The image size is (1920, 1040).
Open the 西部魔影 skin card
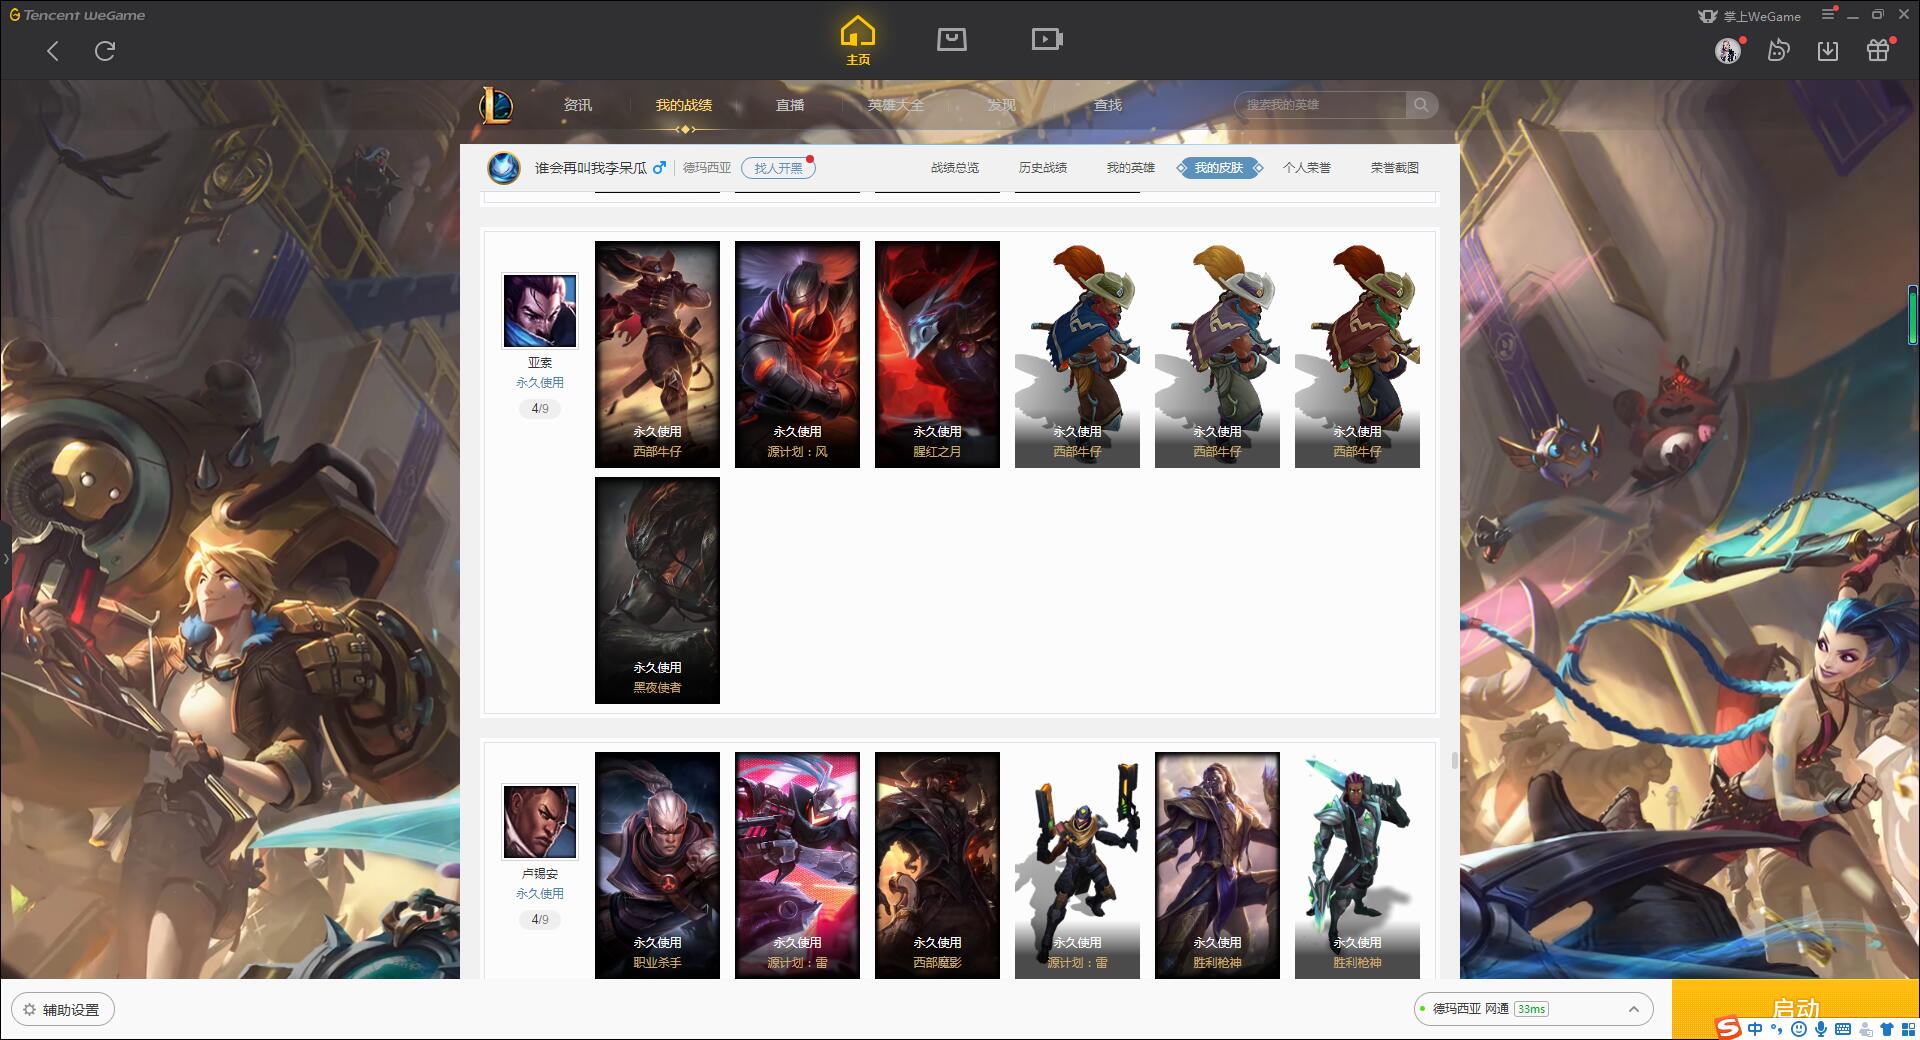(x=937, y=865)
